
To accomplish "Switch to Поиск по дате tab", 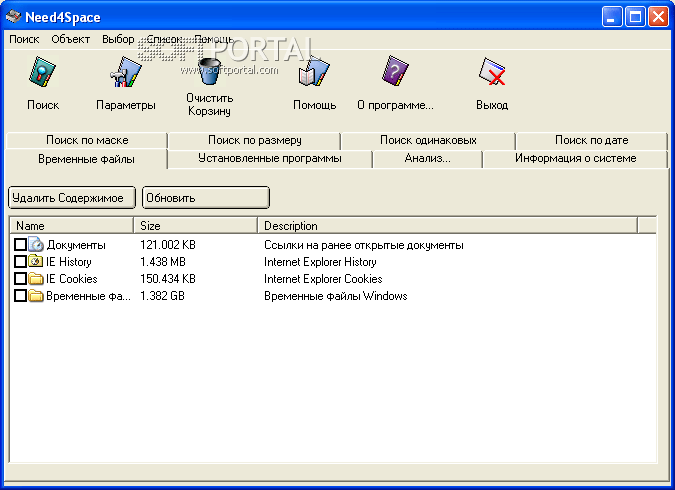I will (x=591, y=140).
